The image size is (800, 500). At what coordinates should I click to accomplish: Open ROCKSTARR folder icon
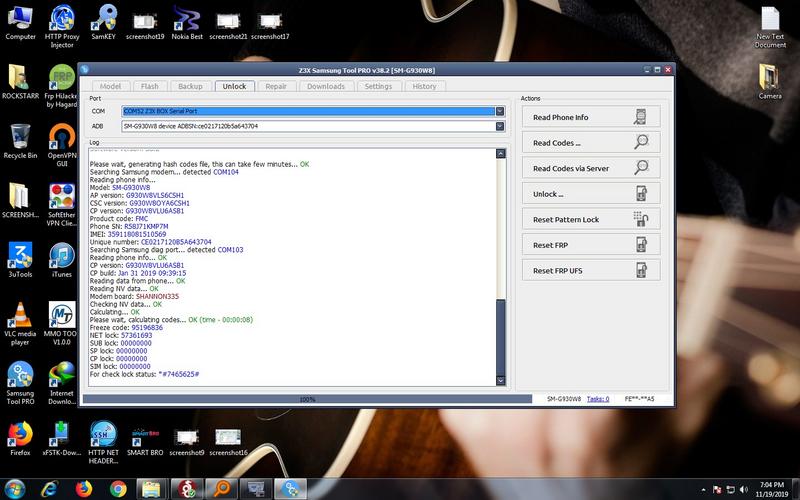pos(20,82)
